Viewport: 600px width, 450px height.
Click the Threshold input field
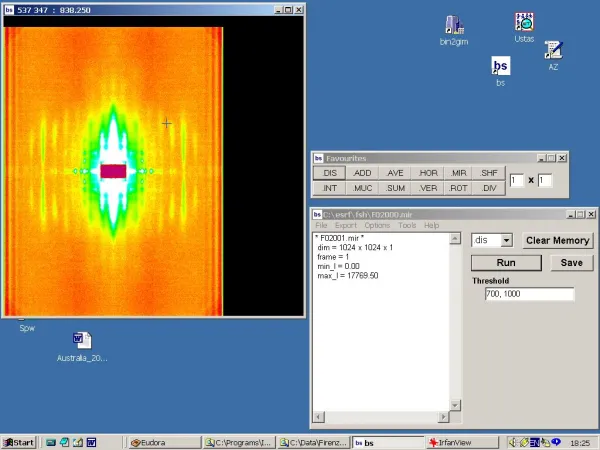pos(529,294)
